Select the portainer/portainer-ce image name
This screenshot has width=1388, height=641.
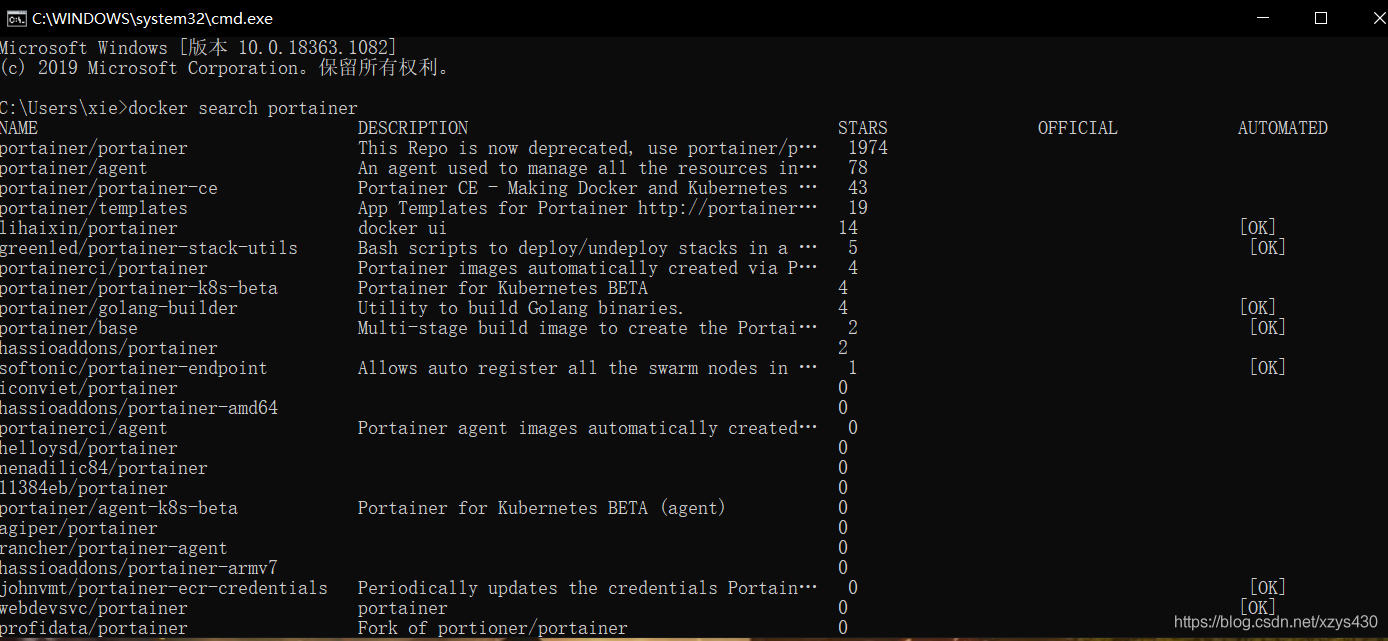click(109, 188)
